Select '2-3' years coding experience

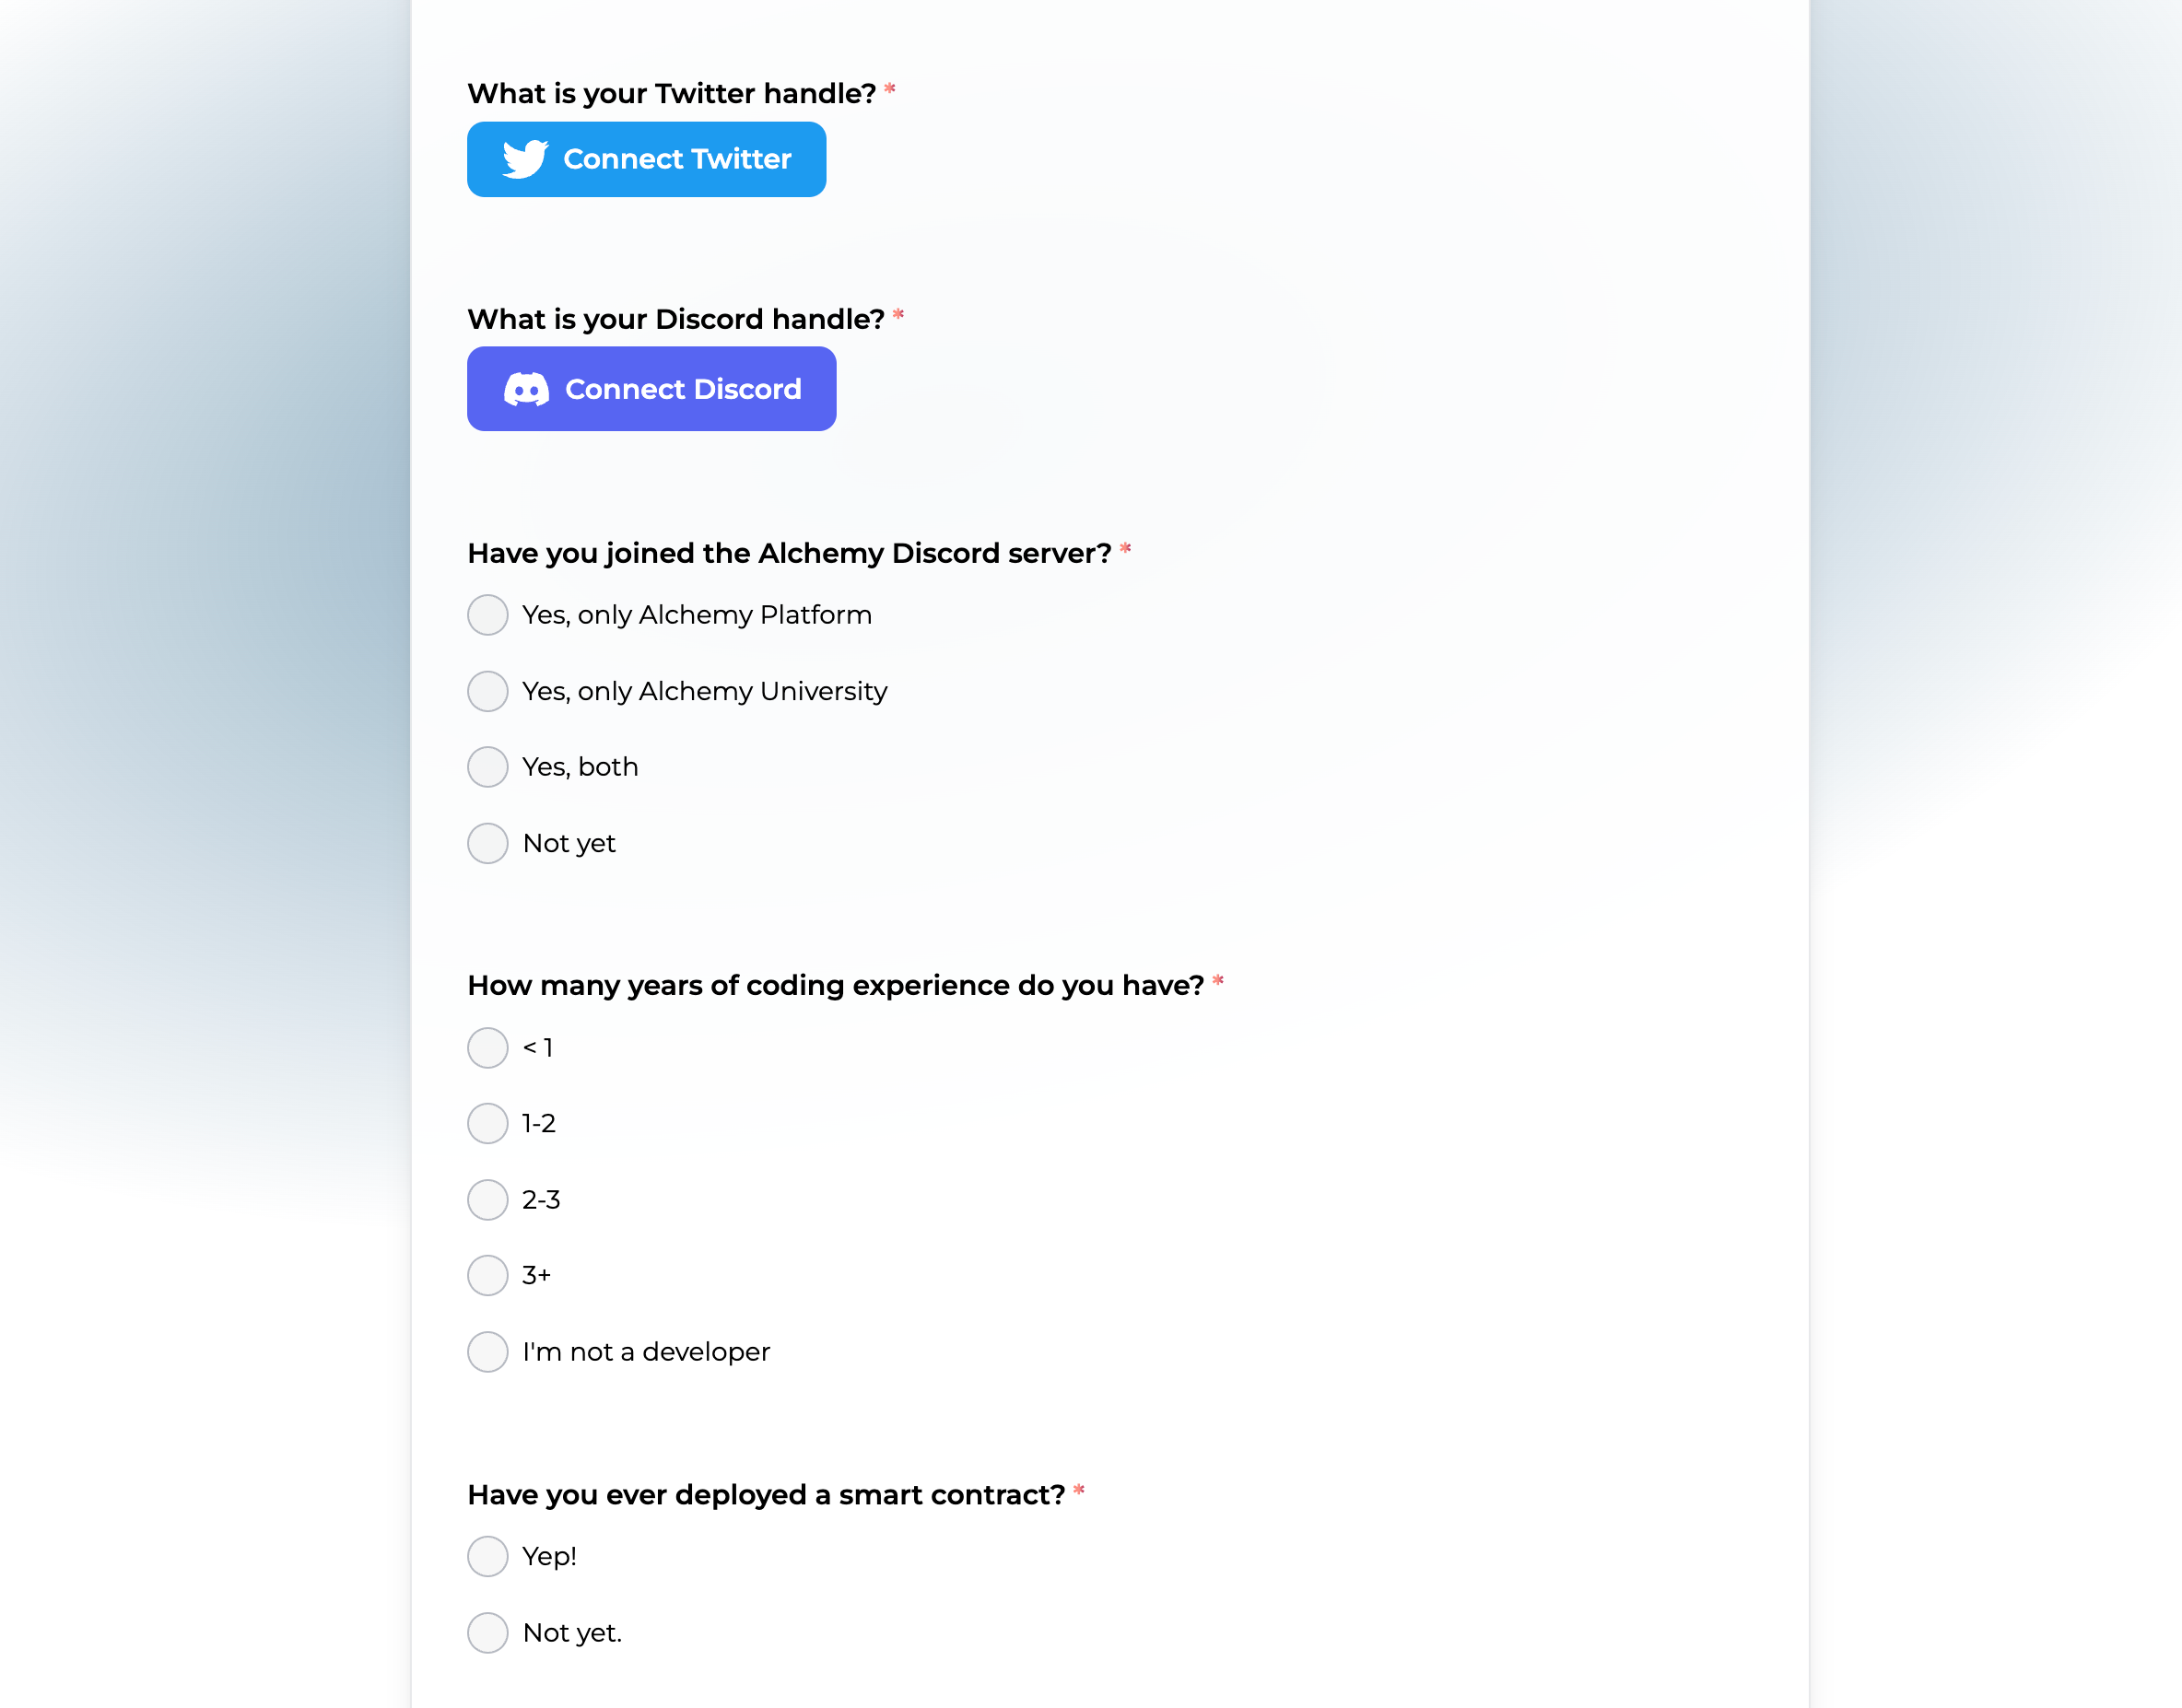pos(488,1200)
